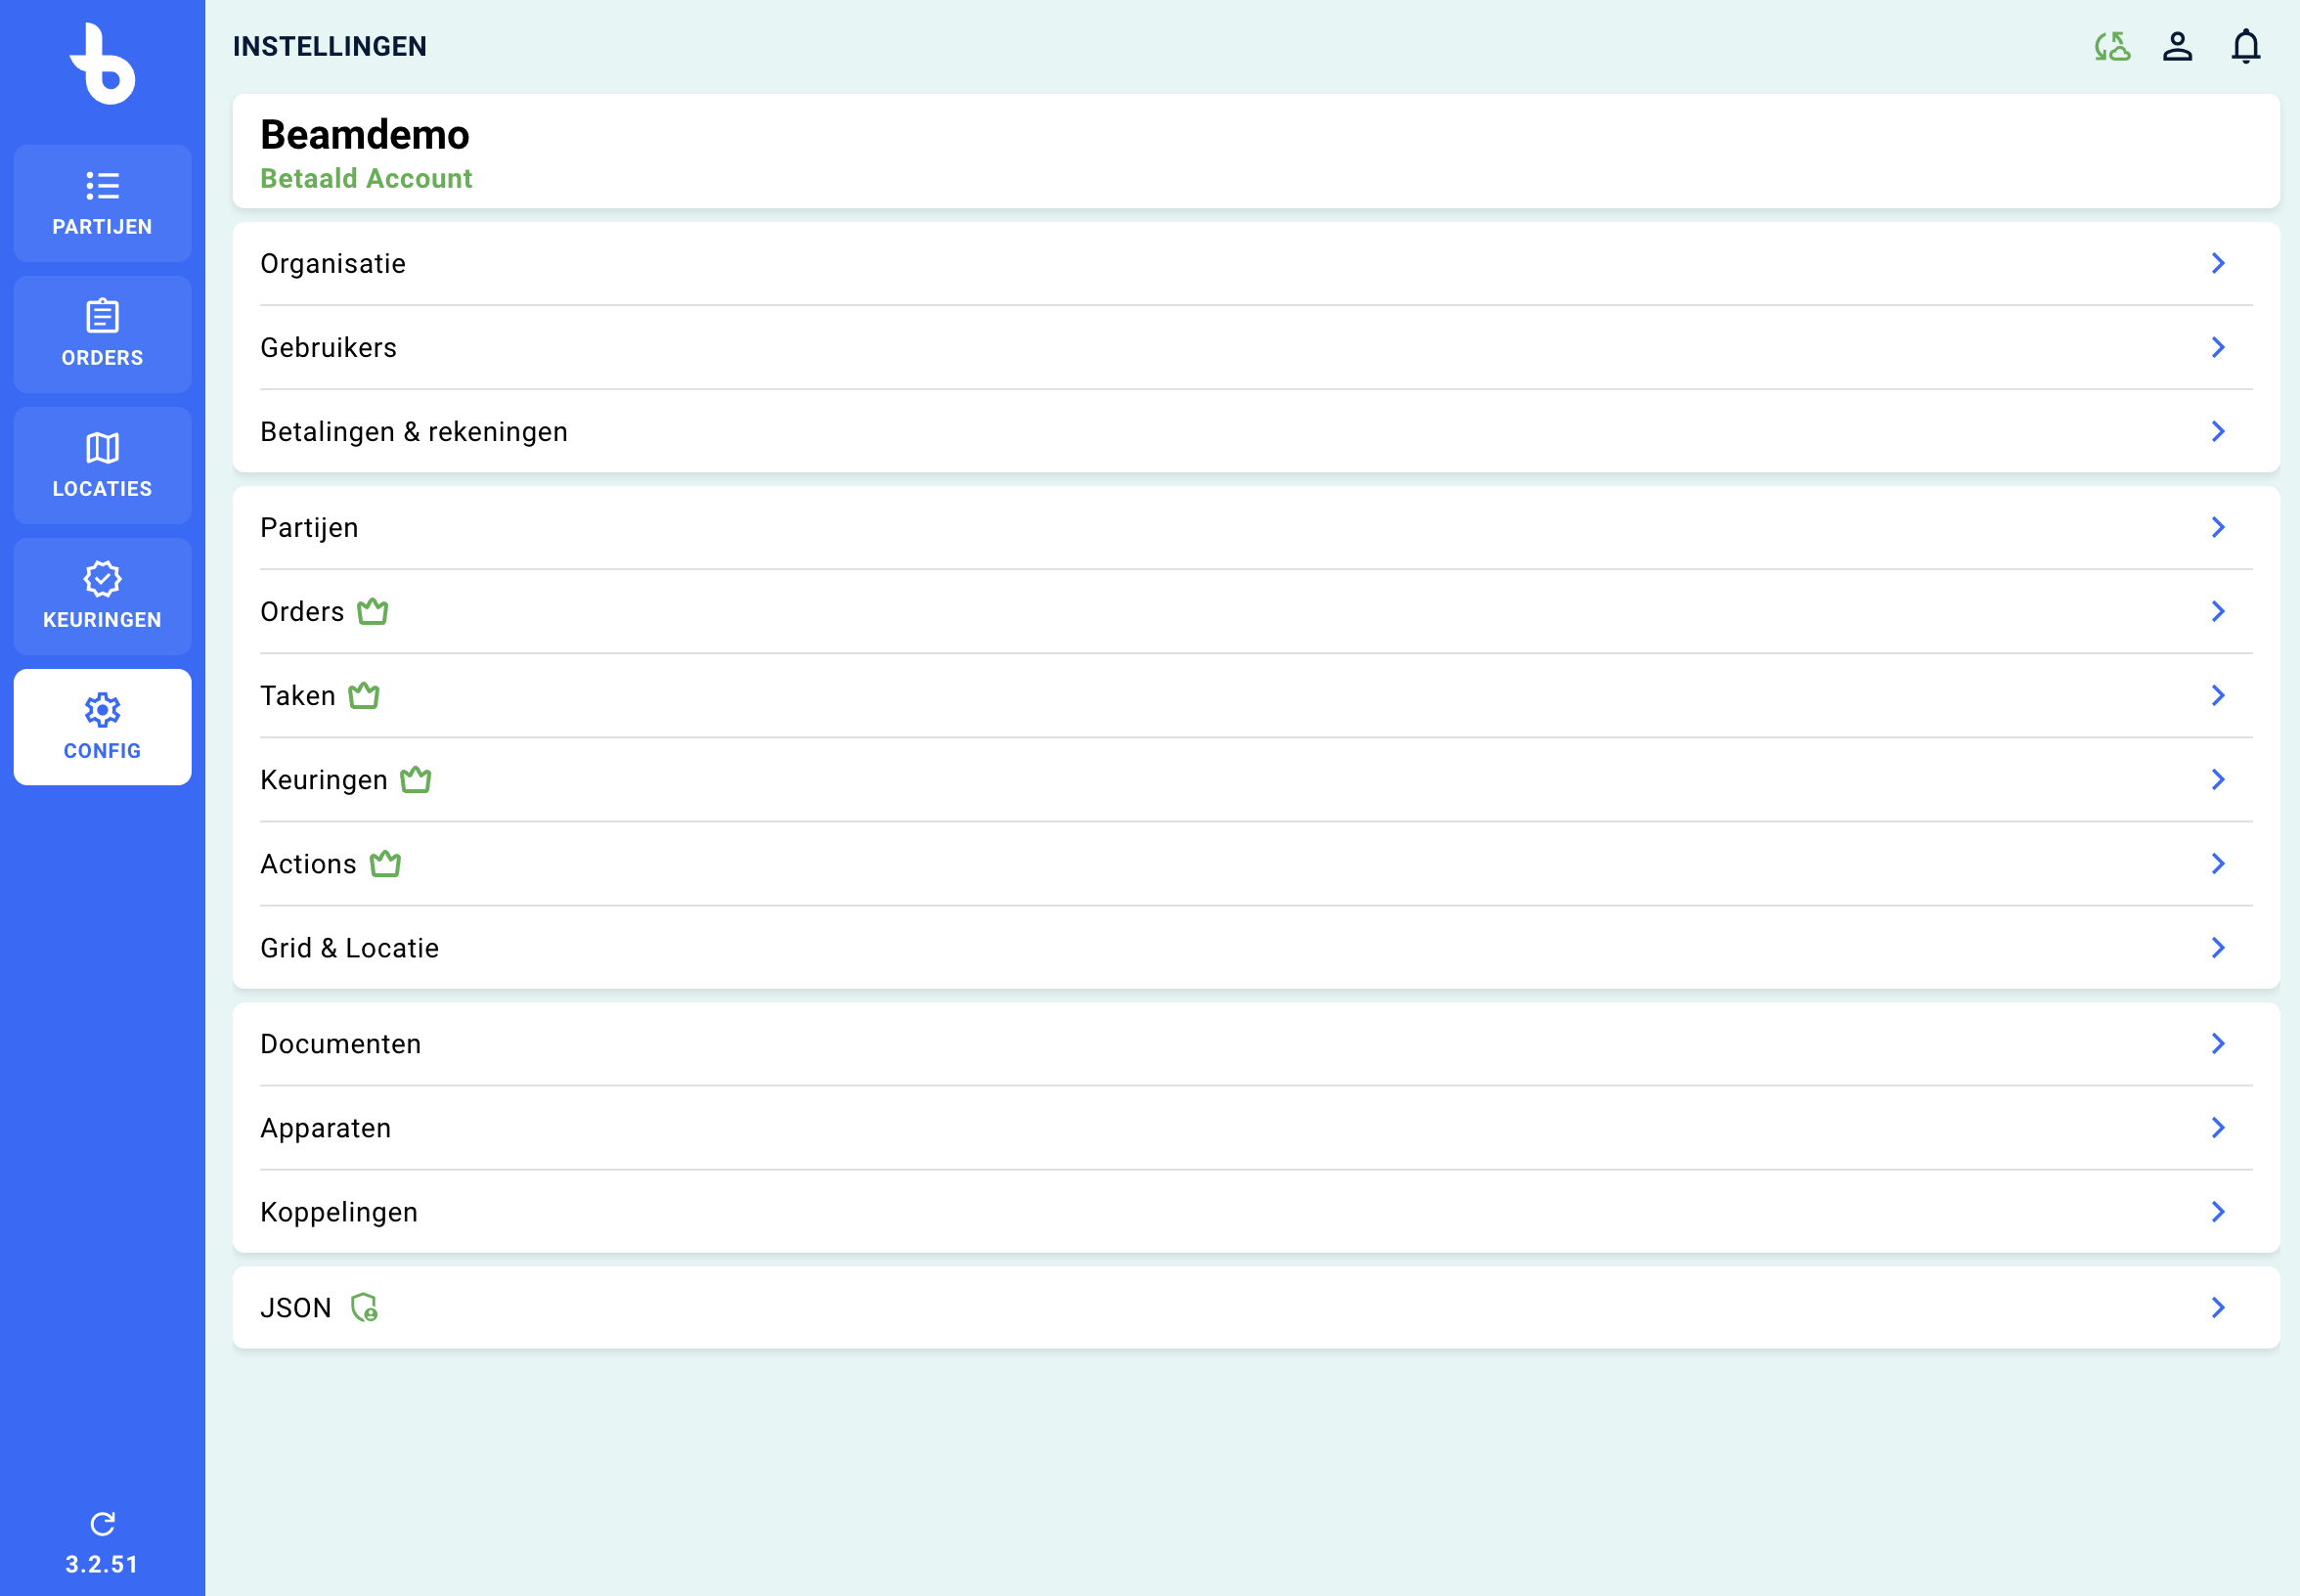Open the JSON settings label
This screenshot has width=2300, height=1596.
[295, 1307]
